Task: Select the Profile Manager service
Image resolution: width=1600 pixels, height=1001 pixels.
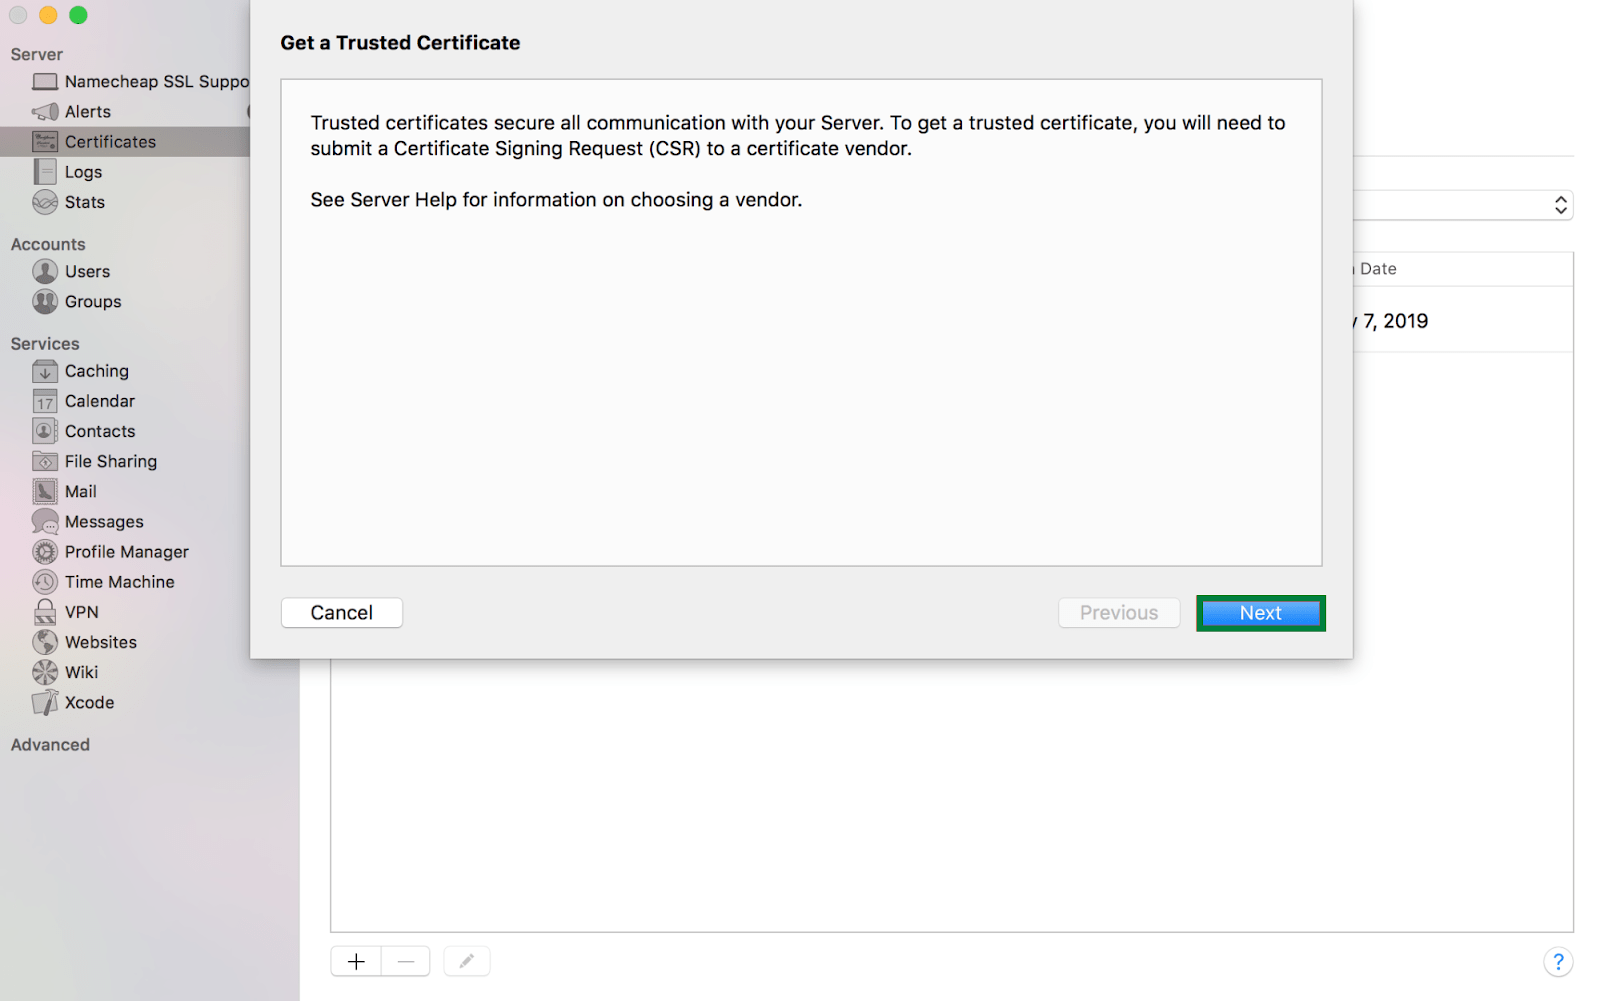Action: (126, 551)
